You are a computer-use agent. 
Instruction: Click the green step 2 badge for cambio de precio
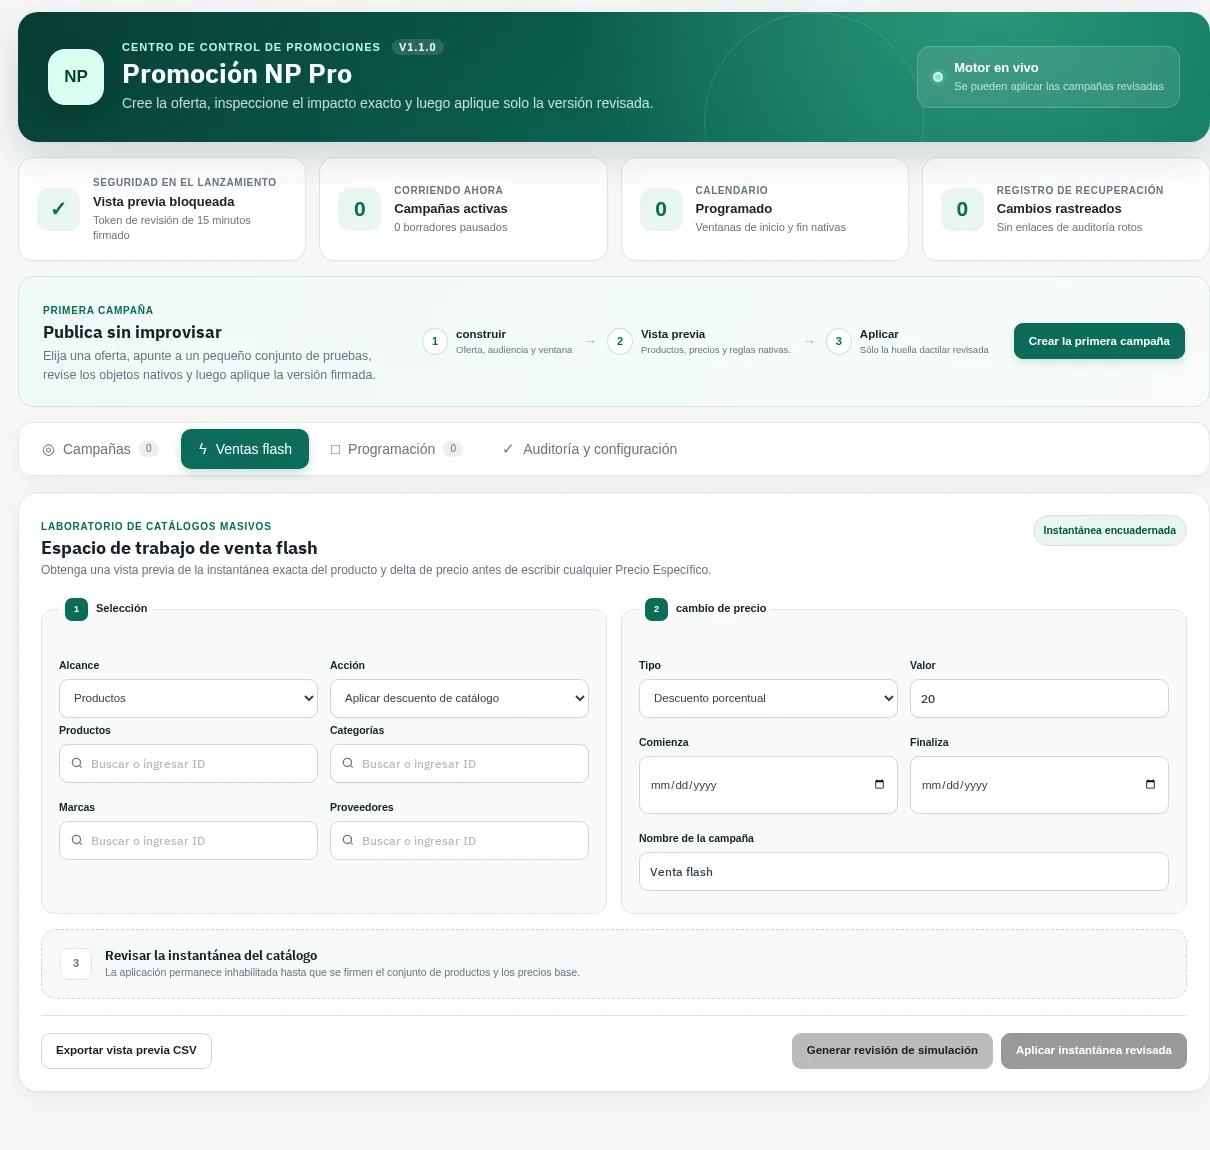pos(656,609)
